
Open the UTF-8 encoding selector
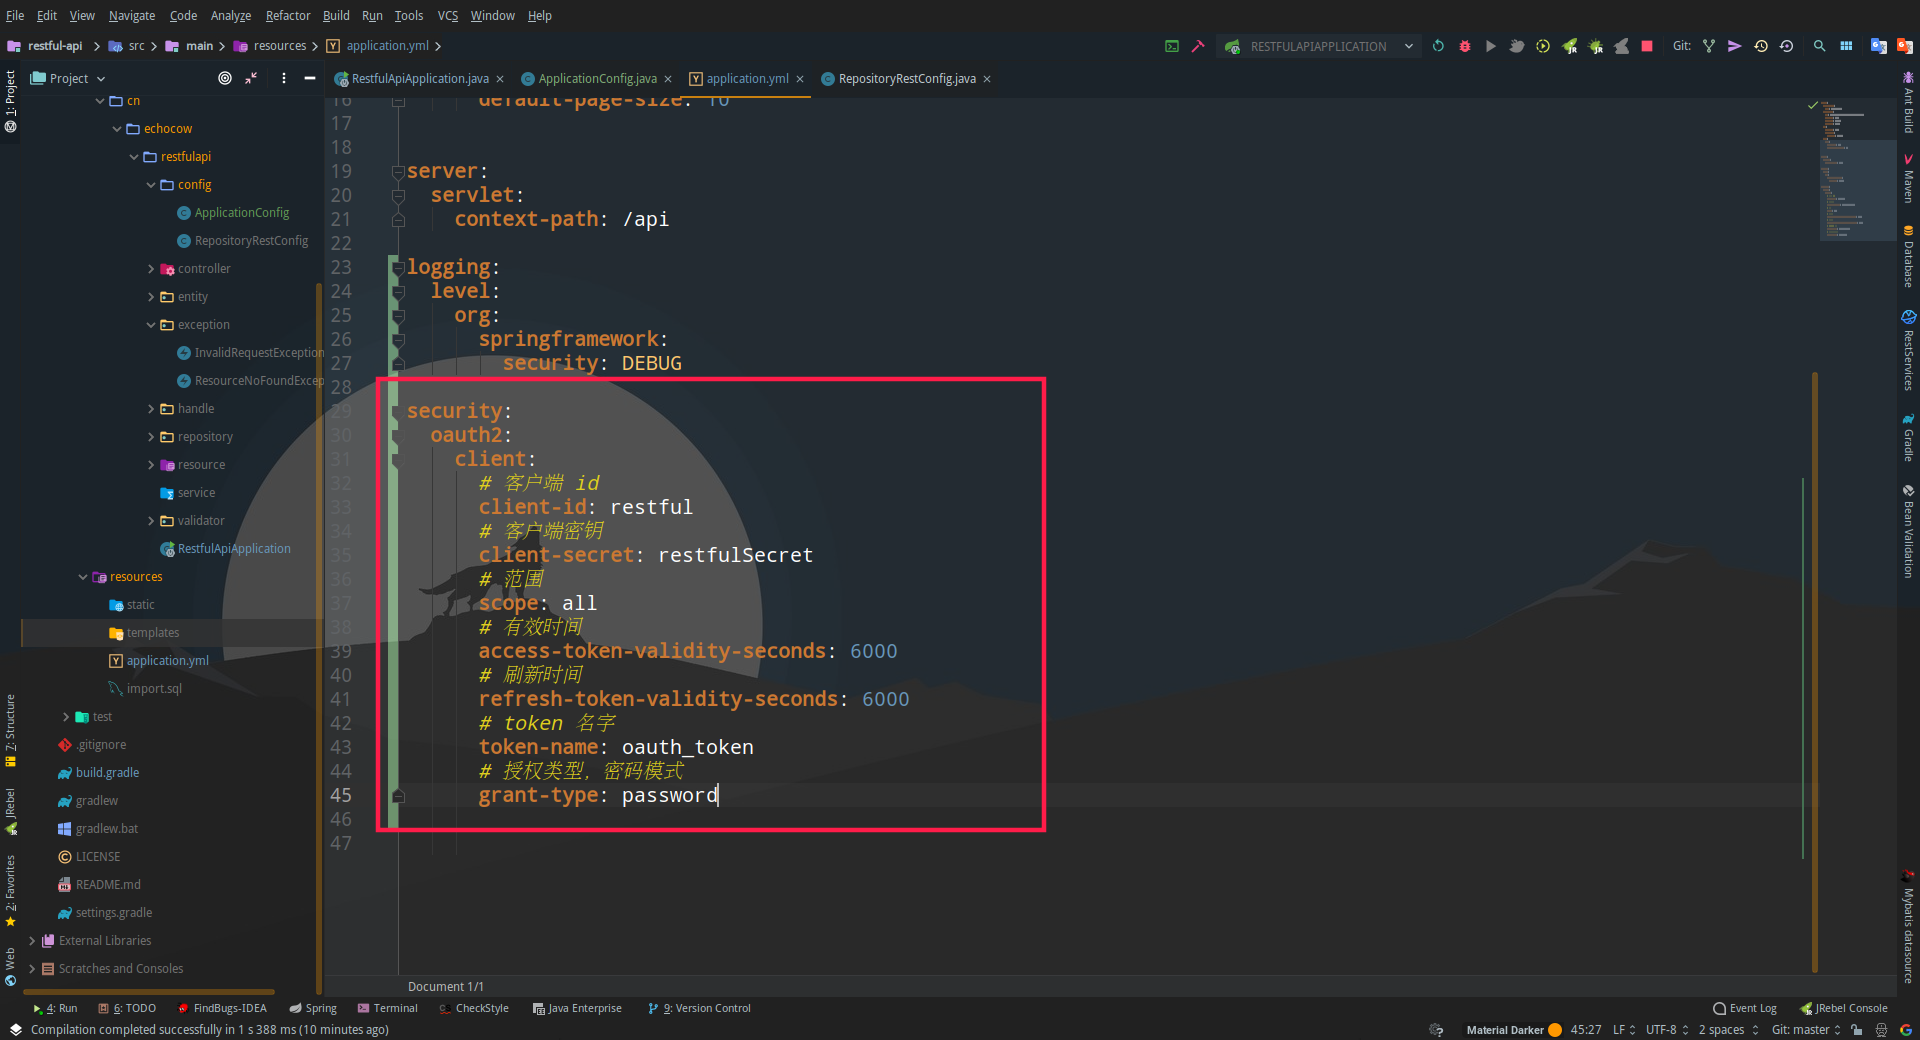[x=1667, y=1030]
